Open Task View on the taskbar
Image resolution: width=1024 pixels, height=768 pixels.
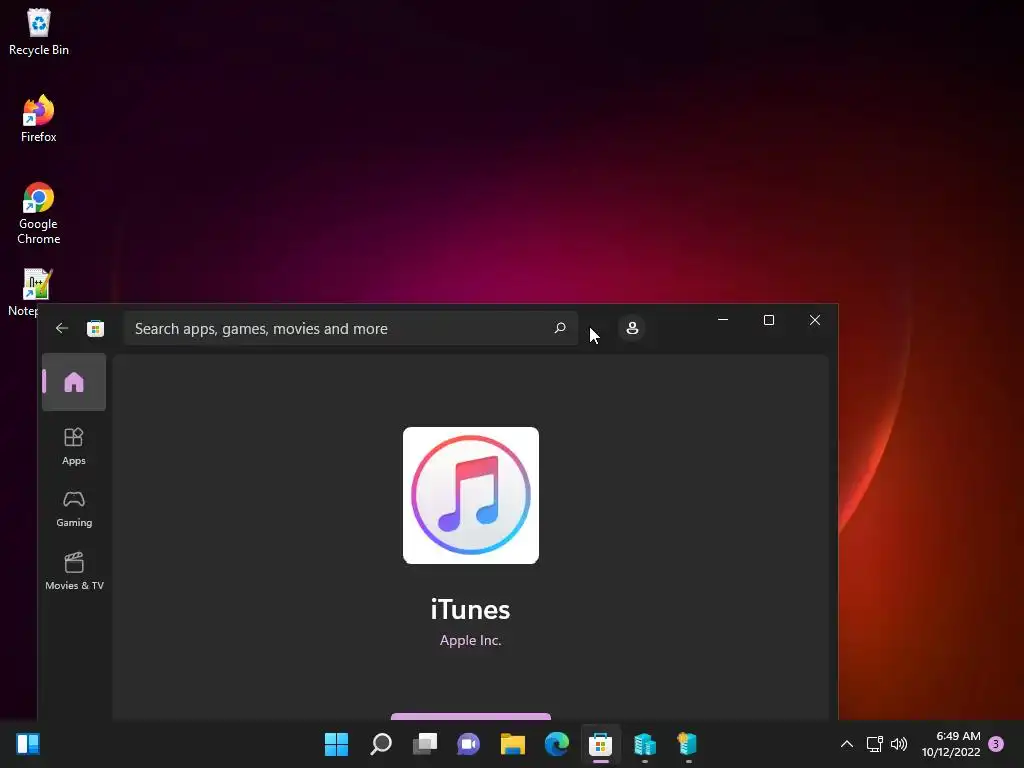coord(424,744)
